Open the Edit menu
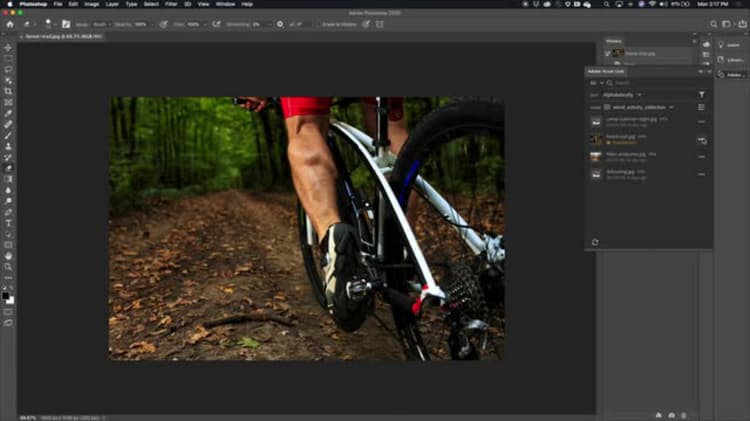Screen dimensions: 750x421 [x=73, y=4]
